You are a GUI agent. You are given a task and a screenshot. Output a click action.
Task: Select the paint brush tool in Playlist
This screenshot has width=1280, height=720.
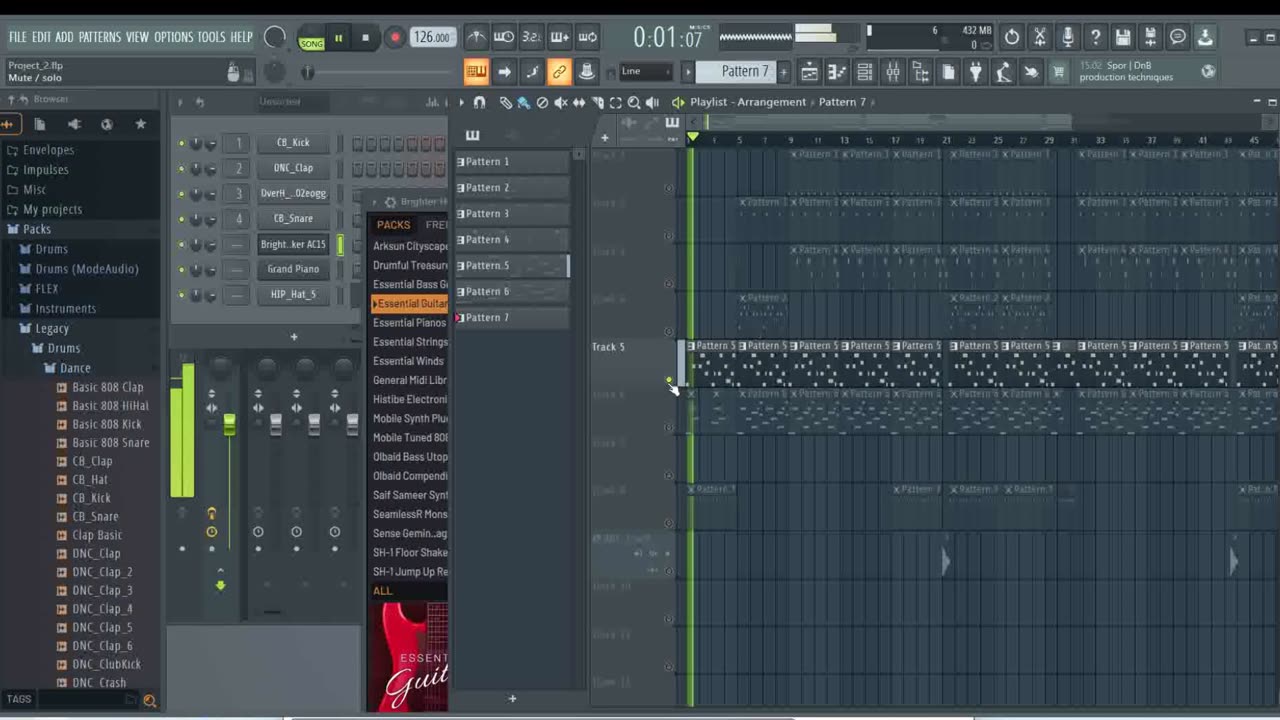(x=523, y=102)
